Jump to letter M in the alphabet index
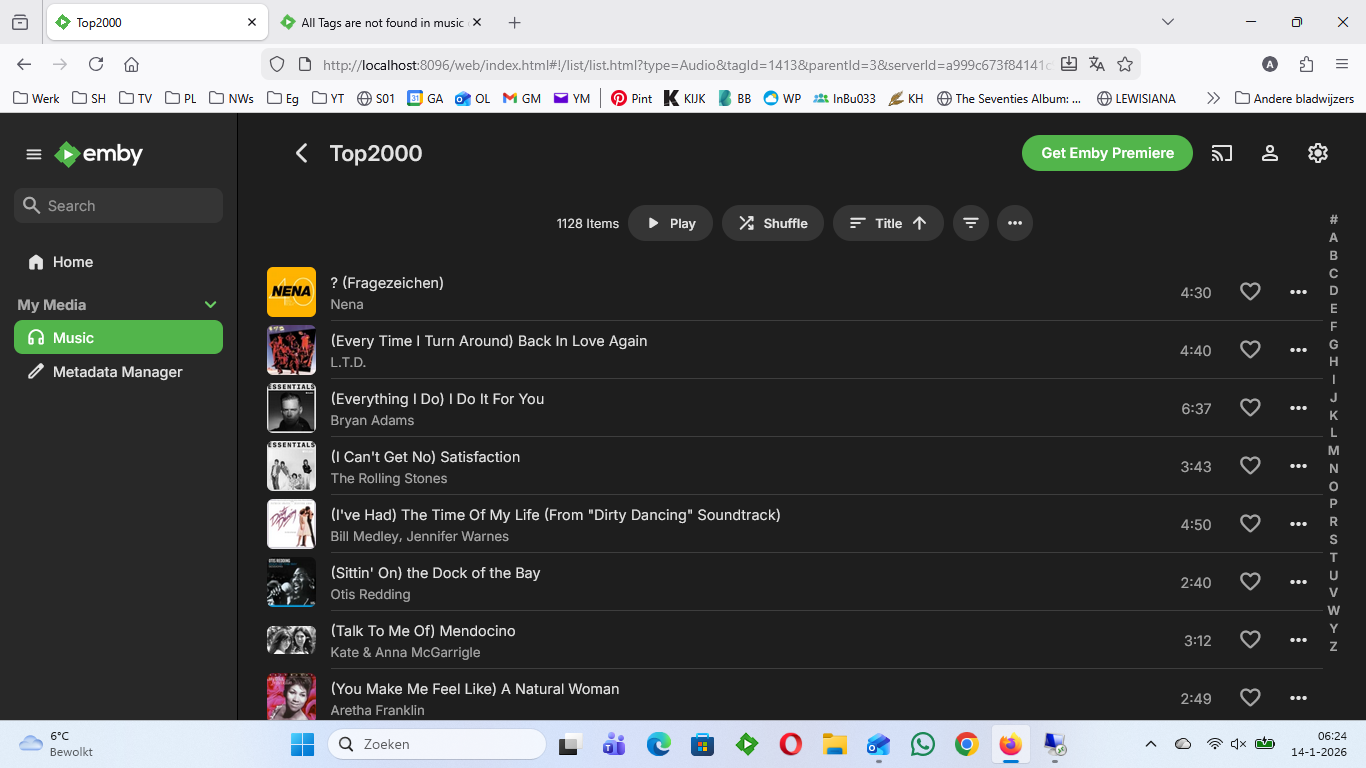This screenshot has width=1366, height=768. pos(1333,451)
